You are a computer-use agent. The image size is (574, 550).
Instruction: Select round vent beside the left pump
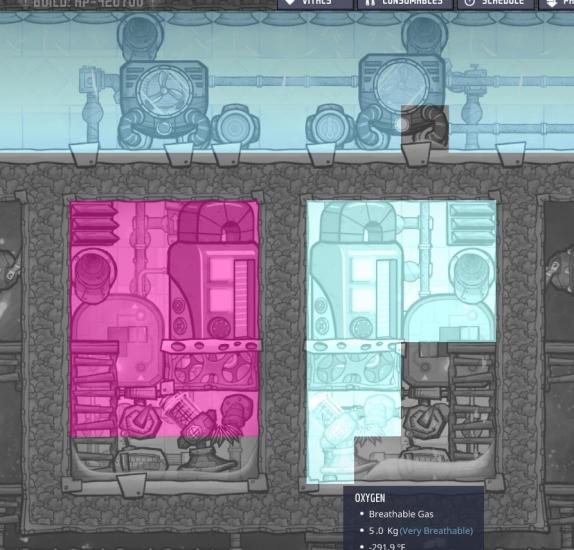[235, 126]
